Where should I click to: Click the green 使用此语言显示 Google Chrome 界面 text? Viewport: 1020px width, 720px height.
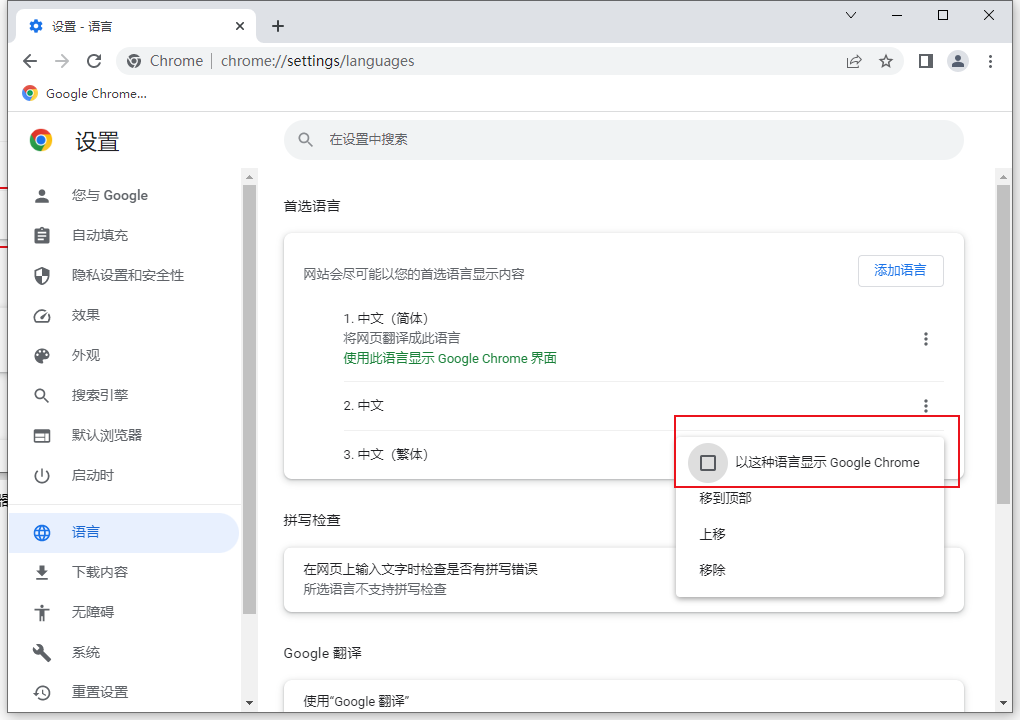450,358
